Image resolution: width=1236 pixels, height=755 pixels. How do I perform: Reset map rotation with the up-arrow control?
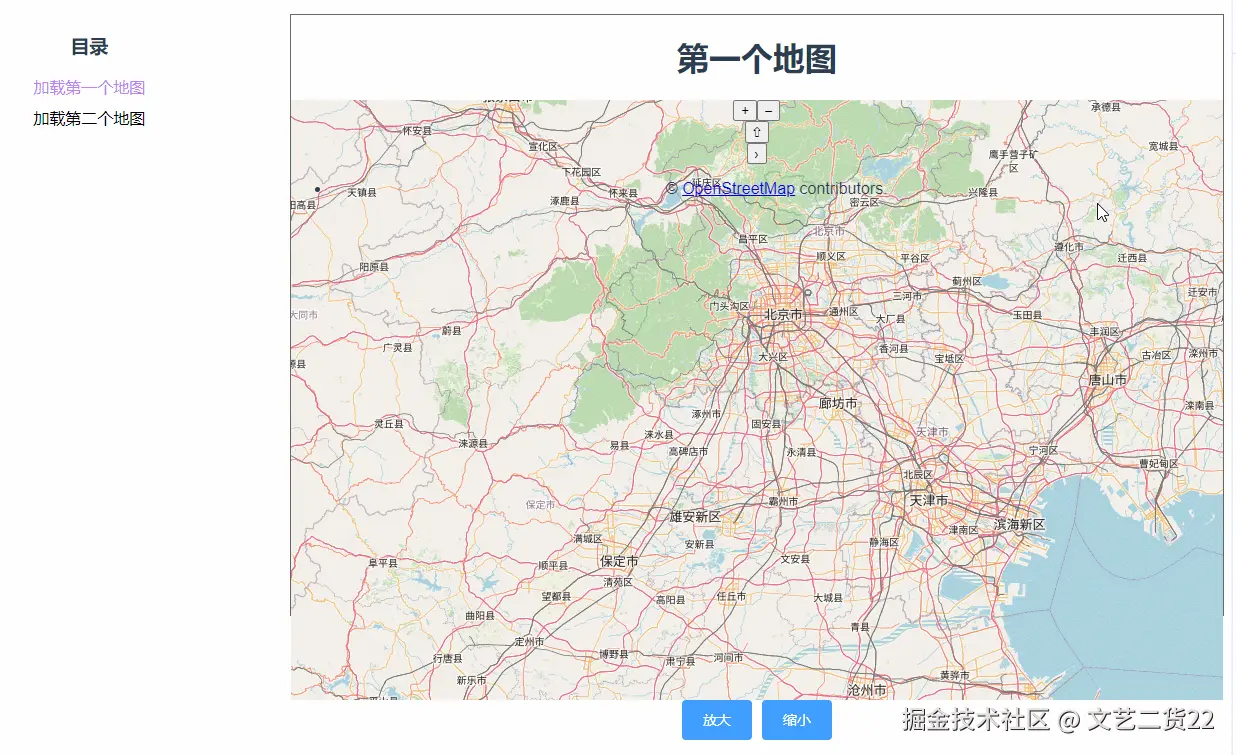(757, 132)
